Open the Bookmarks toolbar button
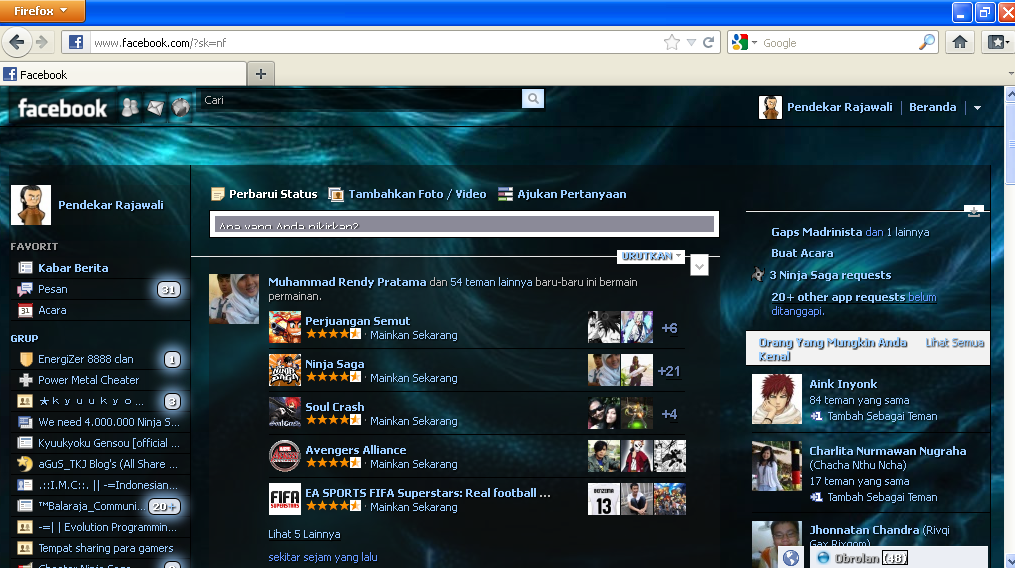The height and width of the screenshot is (568, 1015). (998, 43)
